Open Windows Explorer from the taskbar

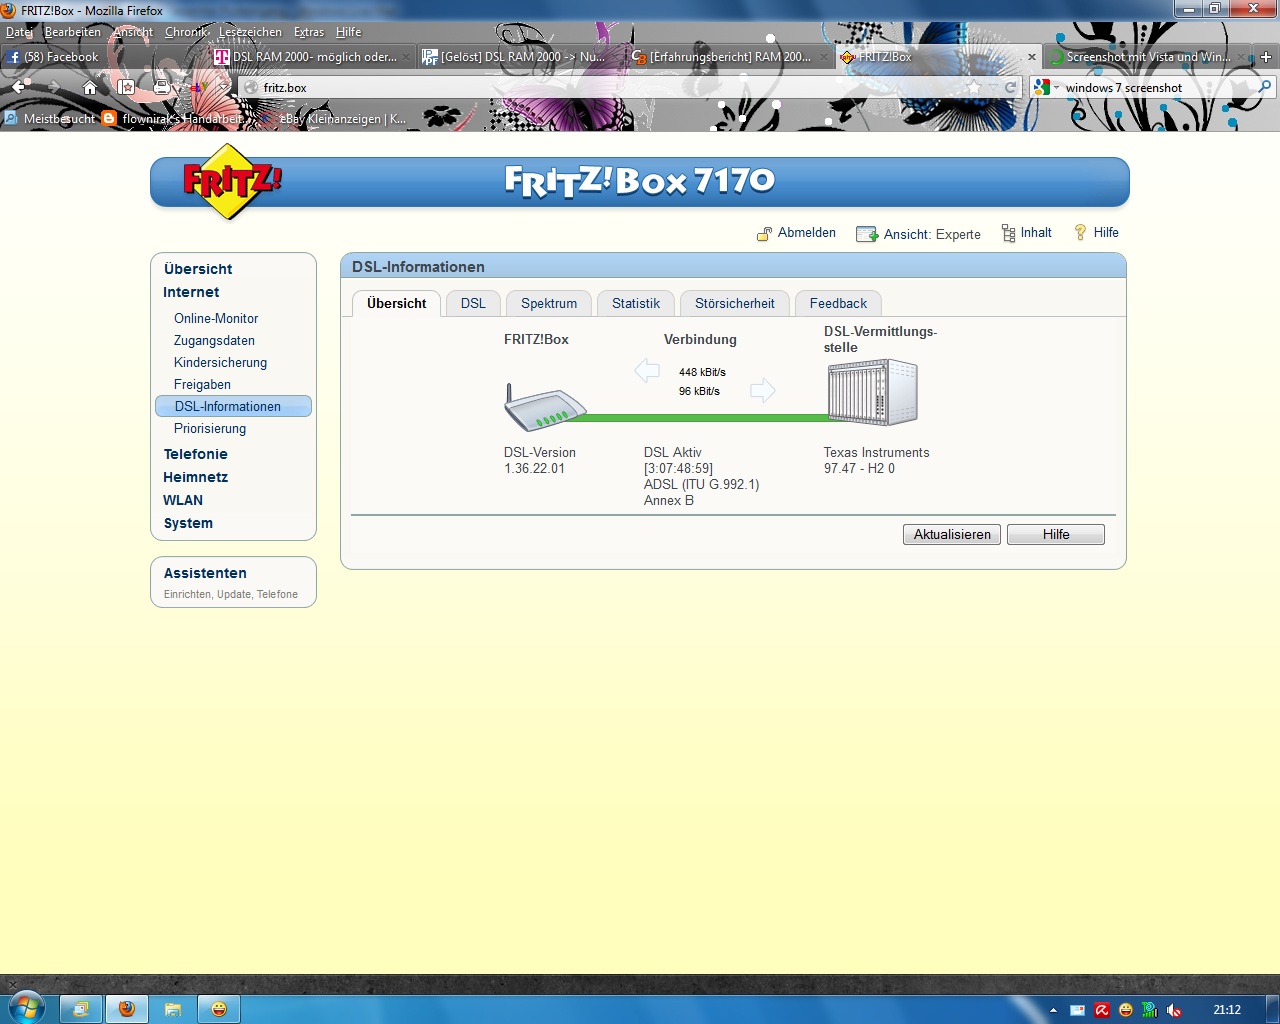pos(172,1009)
